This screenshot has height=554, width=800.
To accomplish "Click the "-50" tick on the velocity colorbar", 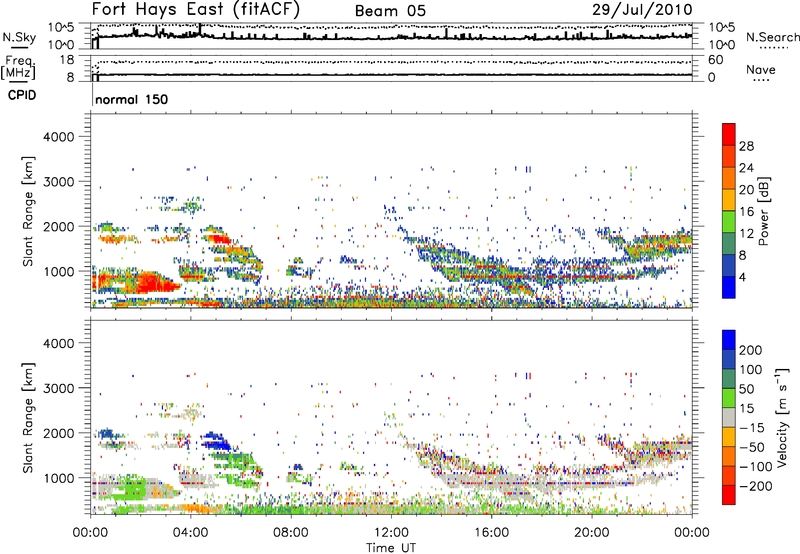I will (752, 447).
